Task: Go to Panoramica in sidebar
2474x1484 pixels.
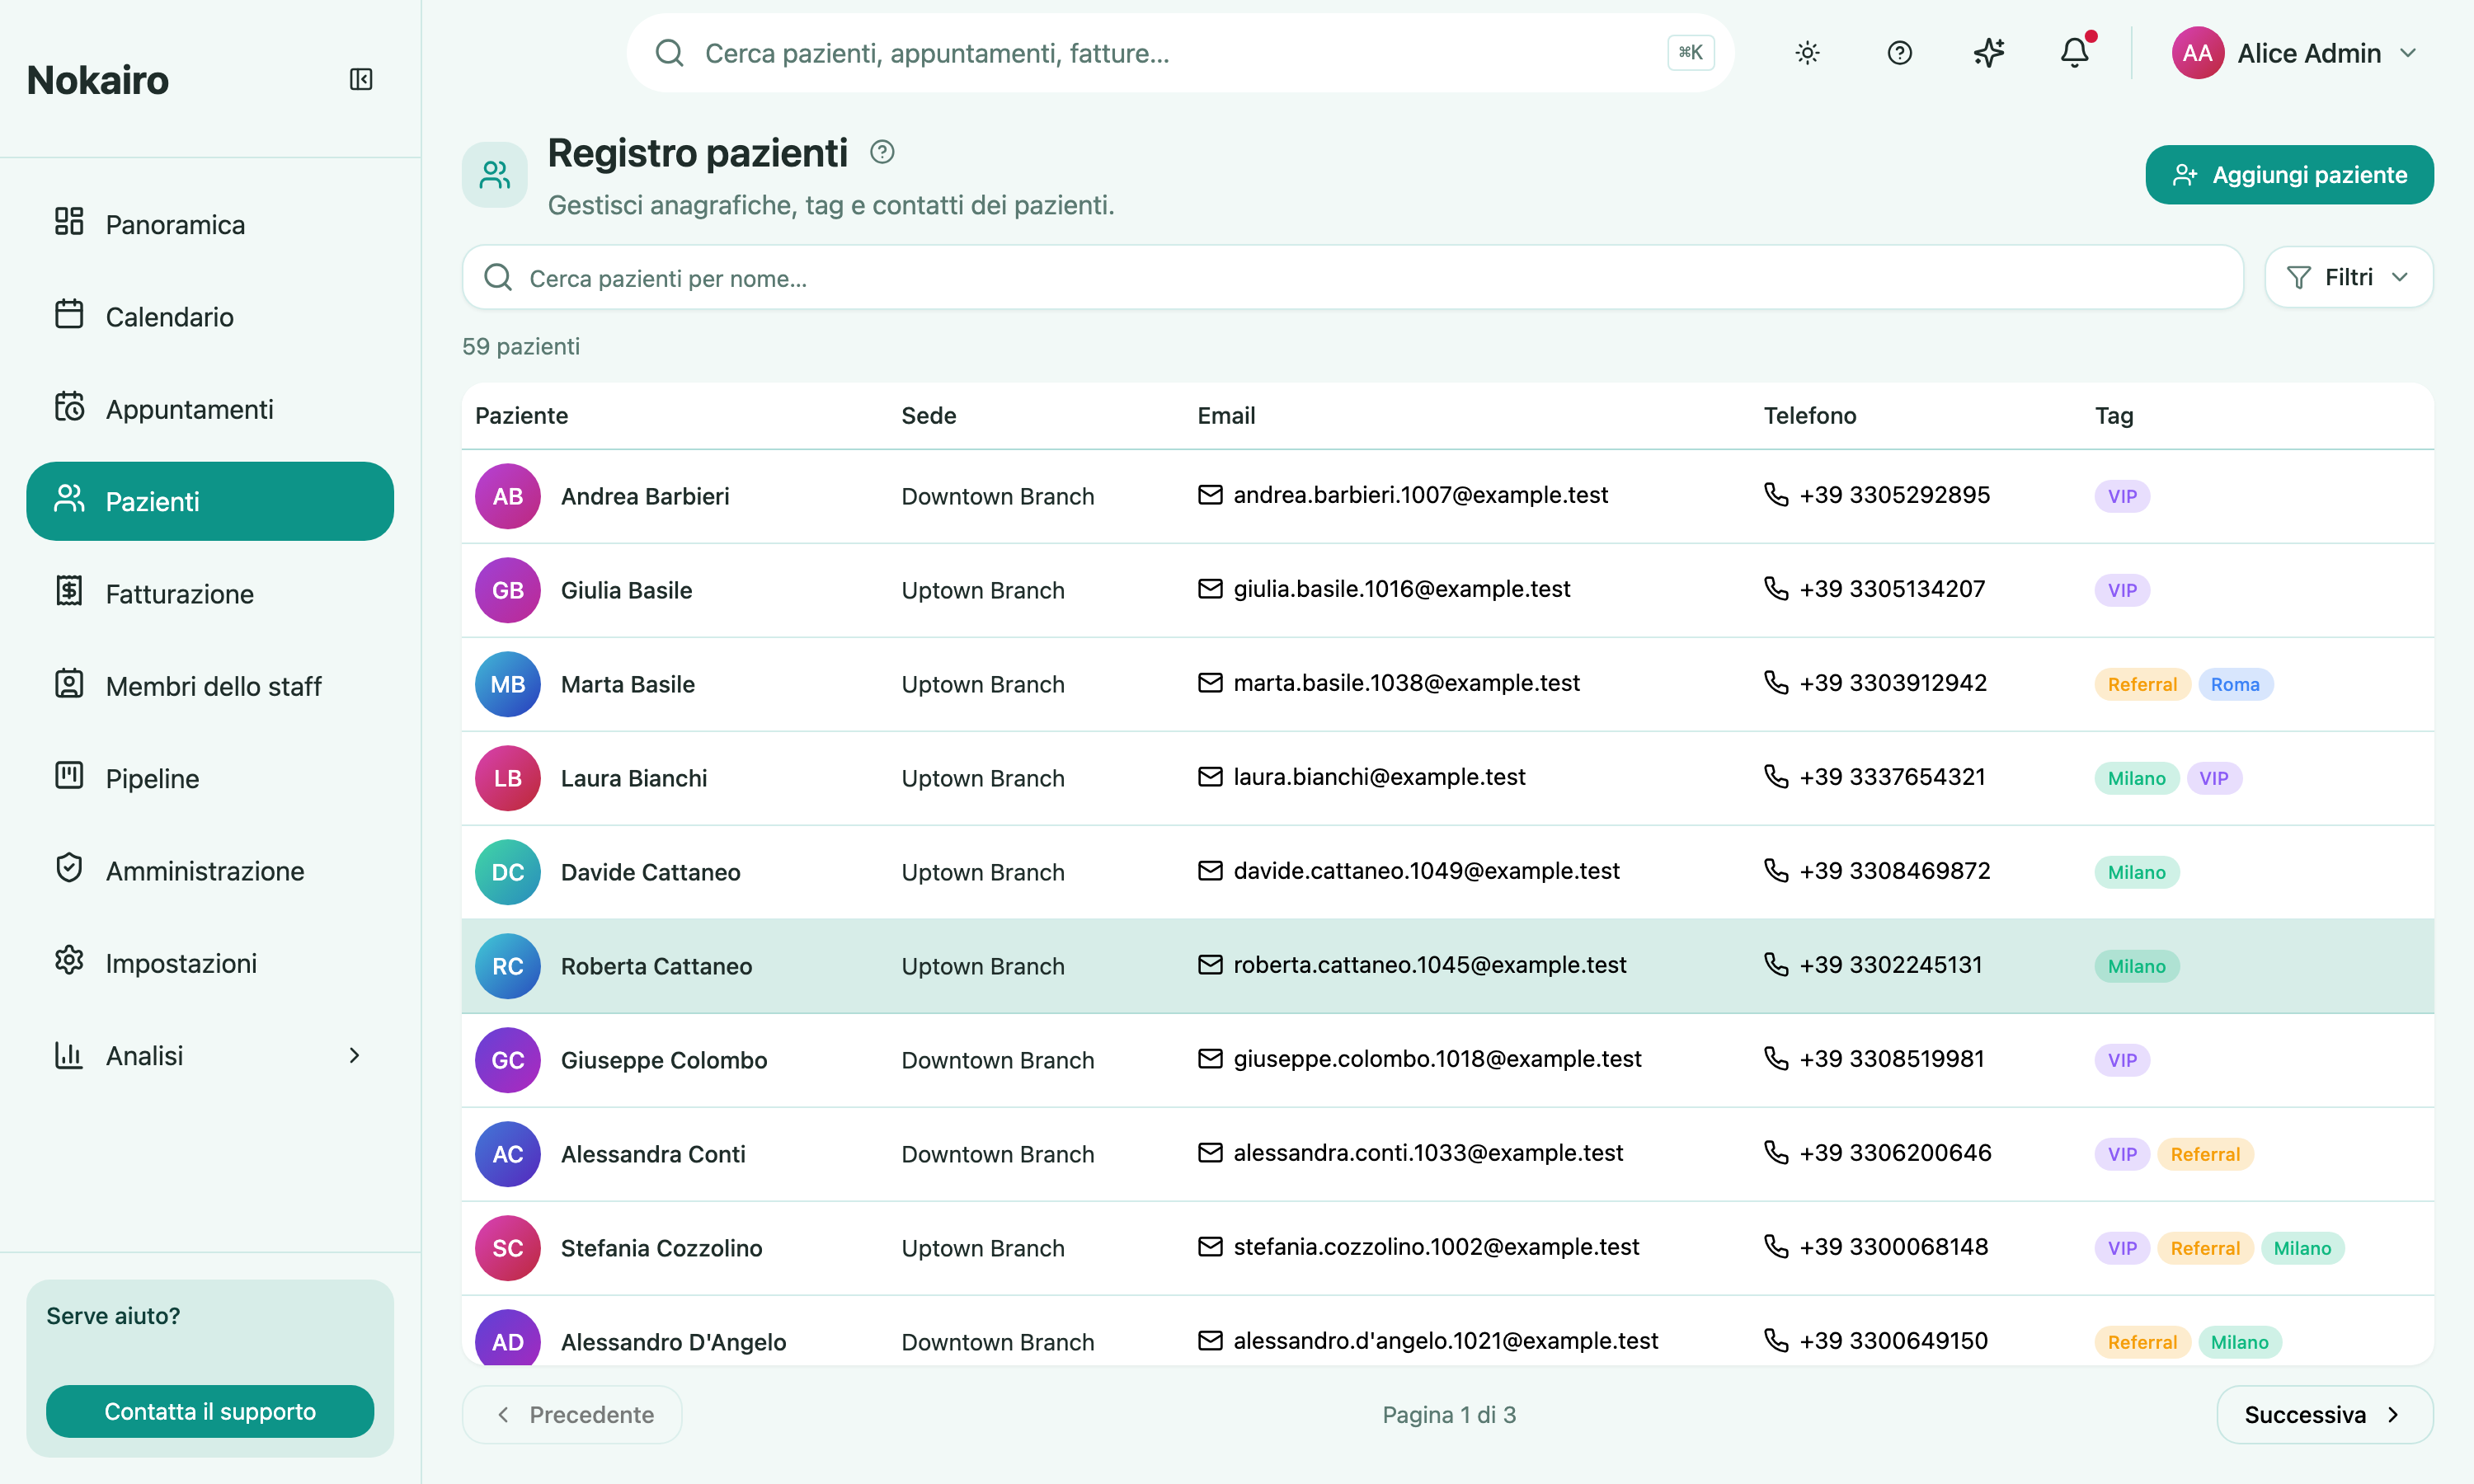Action: click(x=210, y=224)
